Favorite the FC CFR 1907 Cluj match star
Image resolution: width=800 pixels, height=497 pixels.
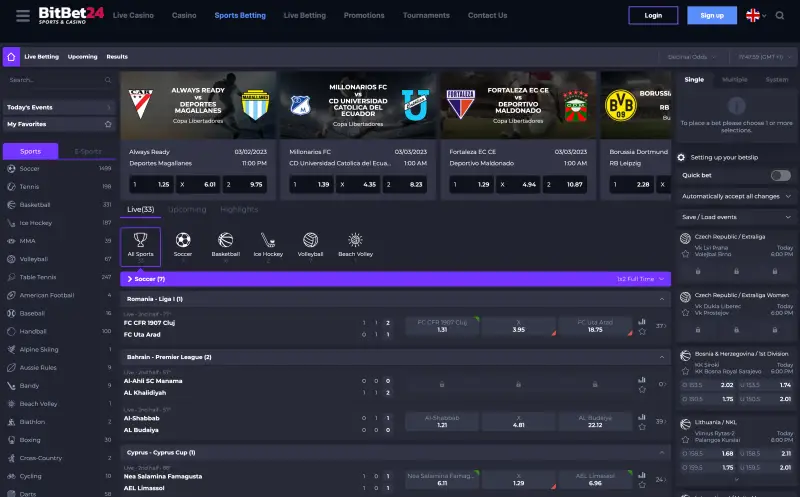[642, 332]
